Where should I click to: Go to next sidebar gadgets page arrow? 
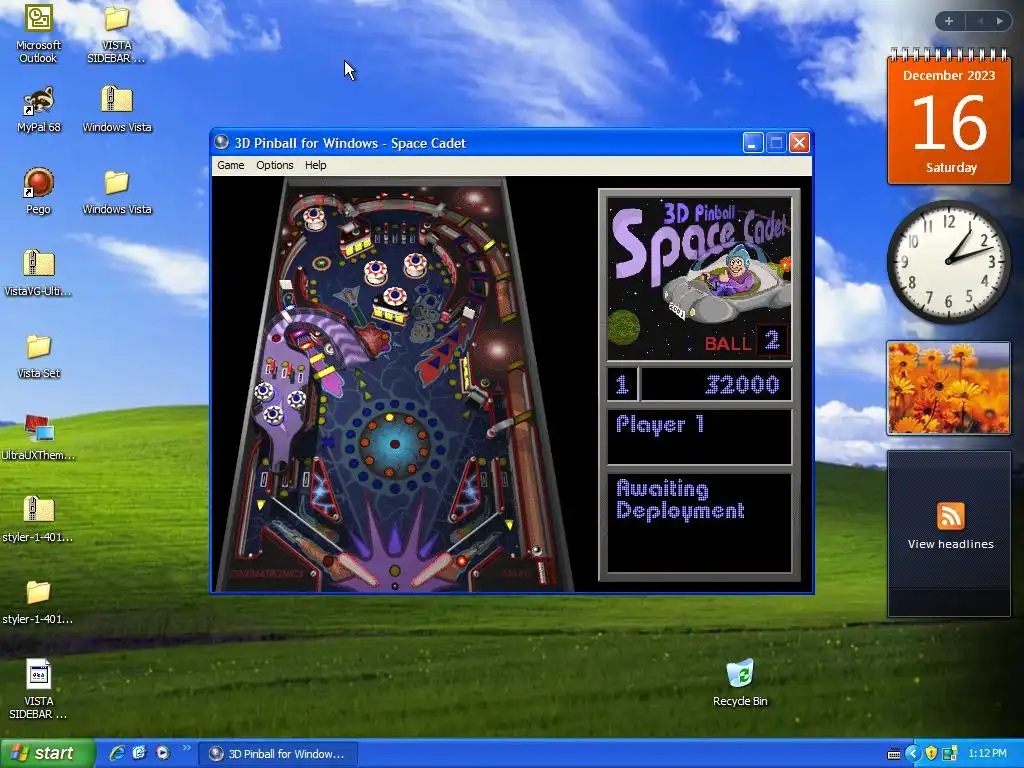(1000, 21)
